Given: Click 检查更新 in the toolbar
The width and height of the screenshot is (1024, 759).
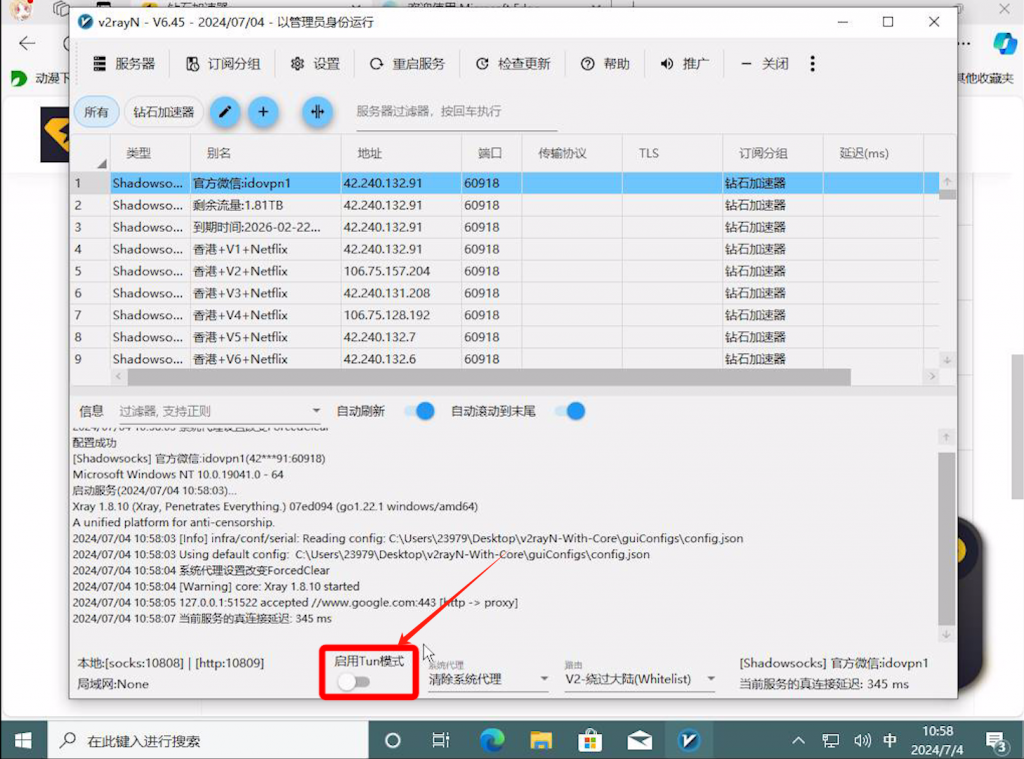Looking at the screenshot, I should click(x=513, y=63).
